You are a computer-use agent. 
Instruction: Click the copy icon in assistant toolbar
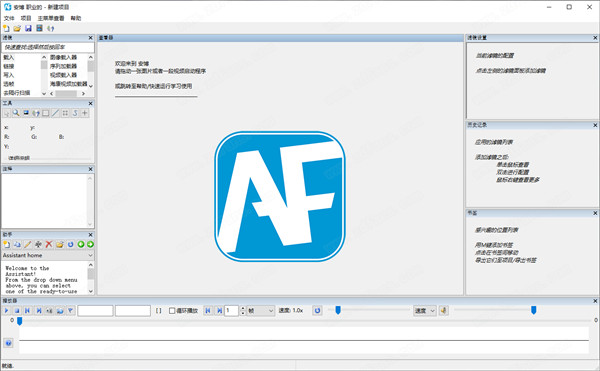point(17,244)
